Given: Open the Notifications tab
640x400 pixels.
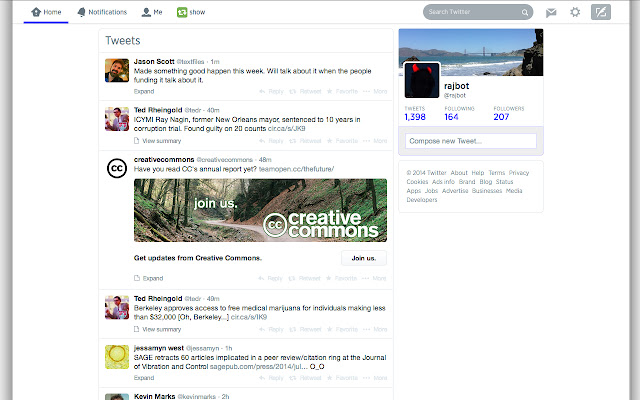Looking at the screenshot, I should [x=102, y=12].
